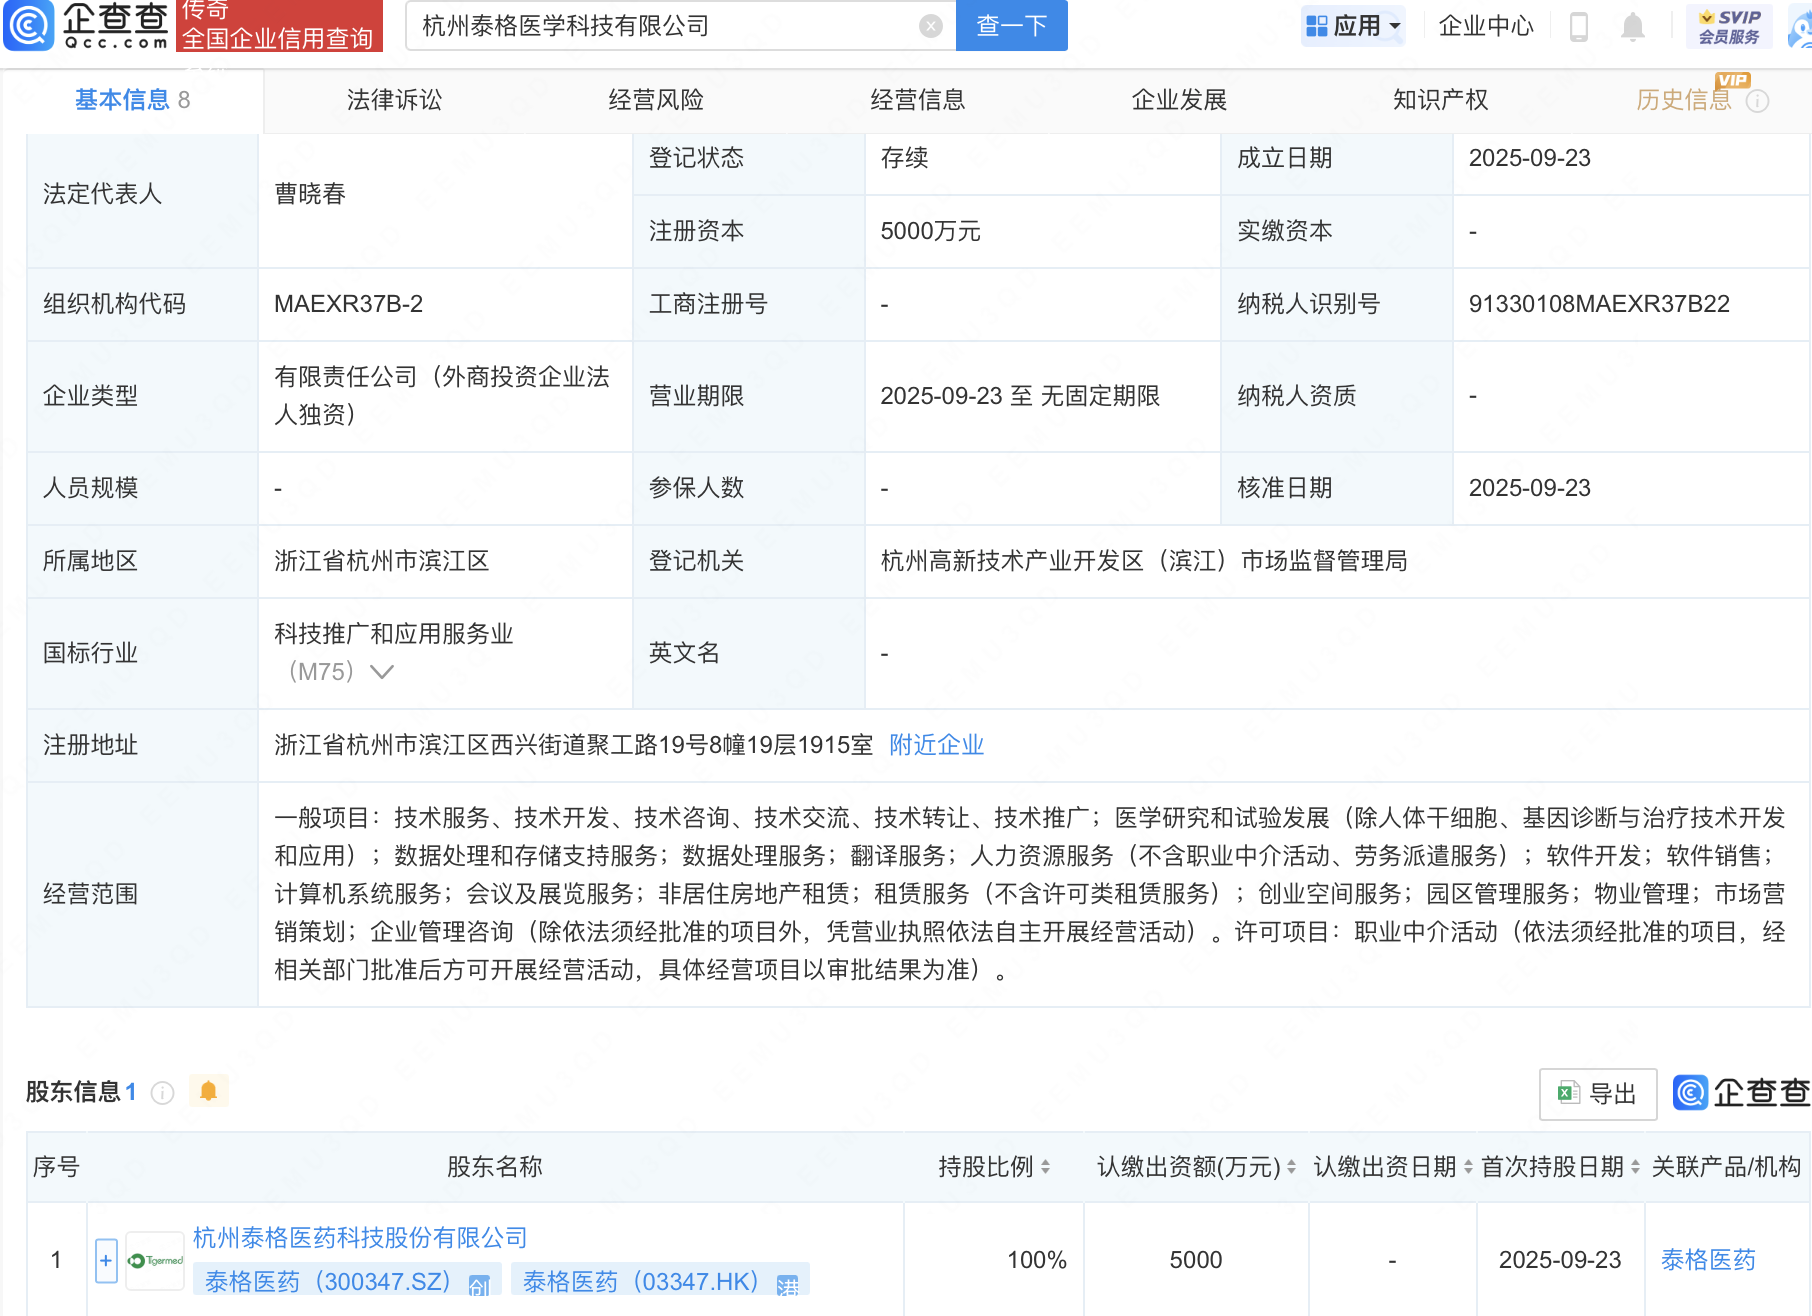1812x1316 pixels.
Task: Sort by 首次持股日期 column
Action: tap(1635, 1167)
